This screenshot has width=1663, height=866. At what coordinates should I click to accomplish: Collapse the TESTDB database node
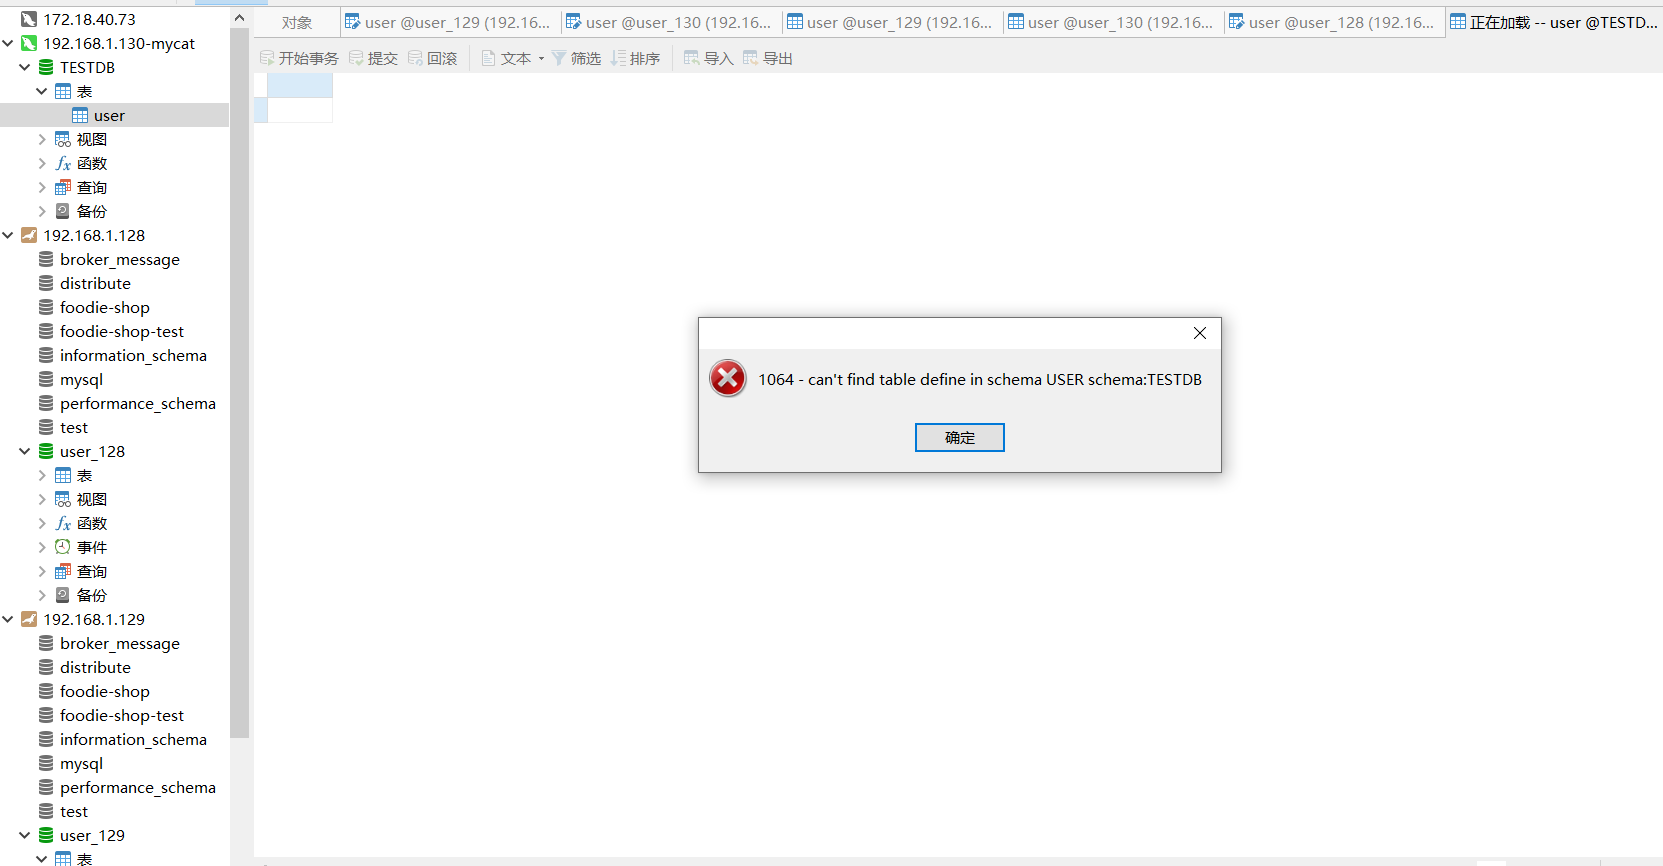pyautogui.click(x=25, y=67)
